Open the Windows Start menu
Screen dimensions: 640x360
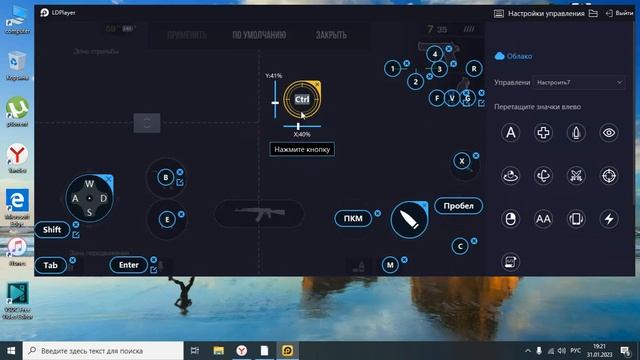(x=11, y=351)
